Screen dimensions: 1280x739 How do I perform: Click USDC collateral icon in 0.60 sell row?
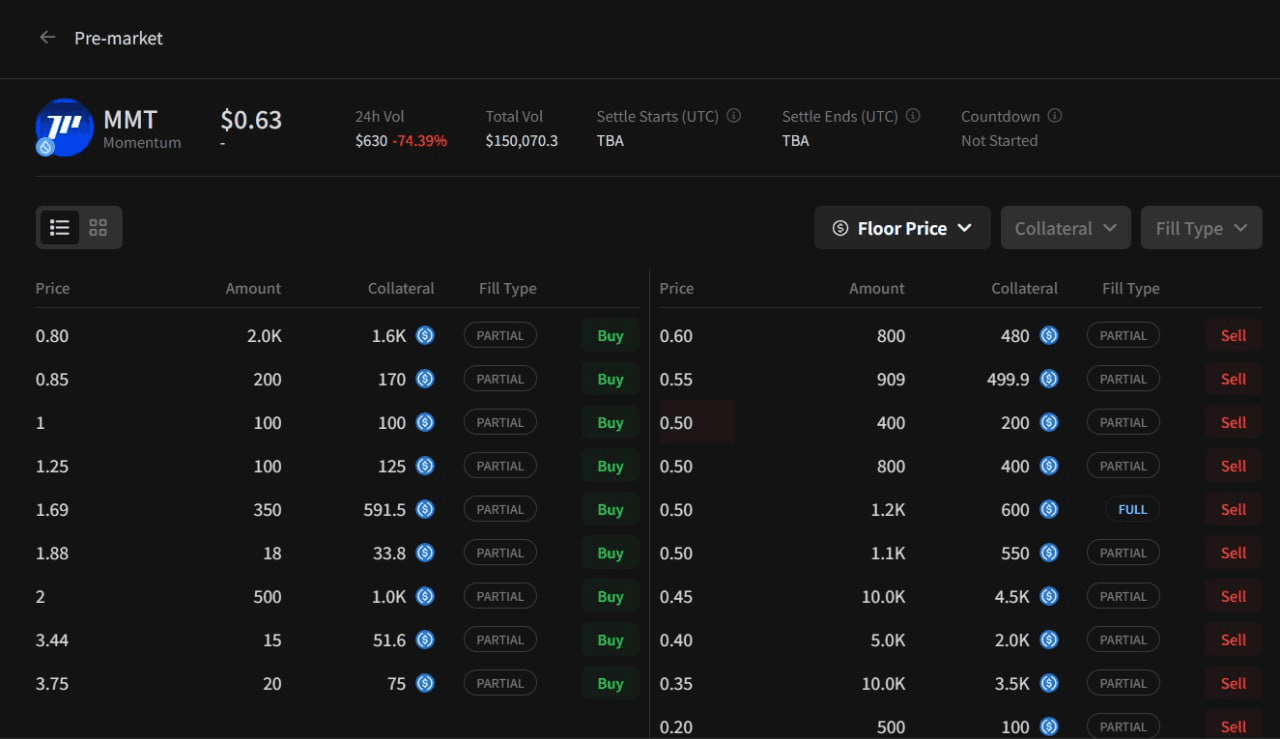(x=1049, y=336)
